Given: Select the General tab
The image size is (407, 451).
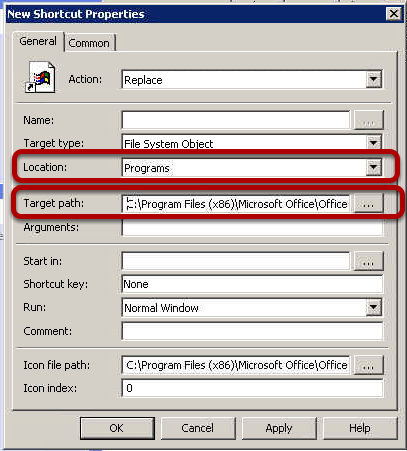Looking at the screenshot, I should (x=38, y=42).
